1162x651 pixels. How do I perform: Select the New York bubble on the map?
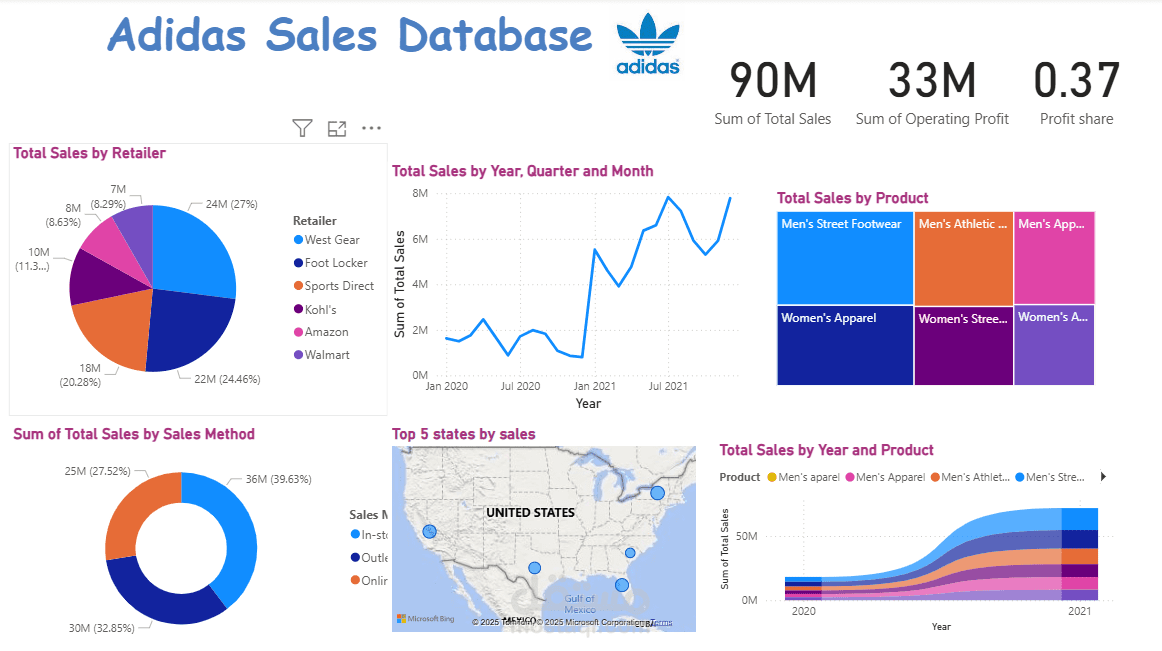pyautogui.click(x=657, y=492)
